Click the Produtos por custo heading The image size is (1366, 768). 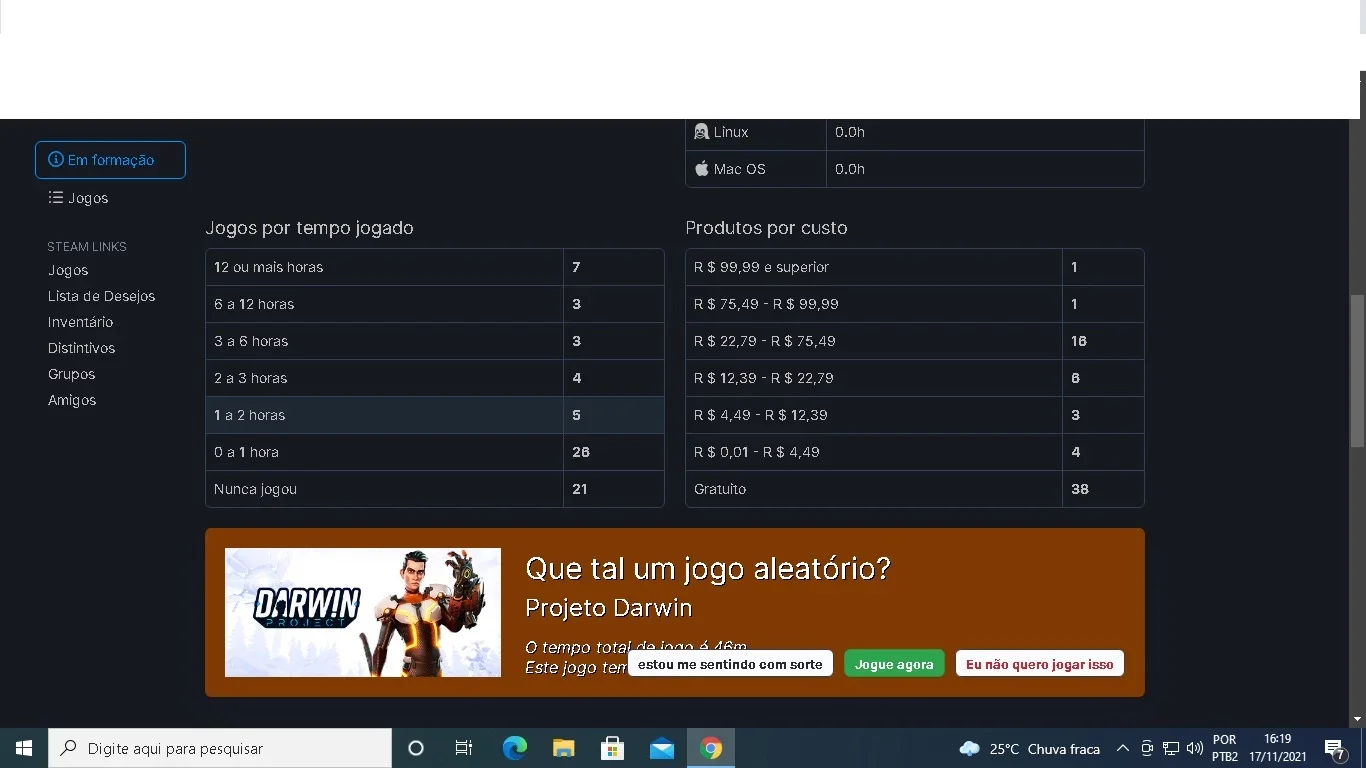[766, 228]
